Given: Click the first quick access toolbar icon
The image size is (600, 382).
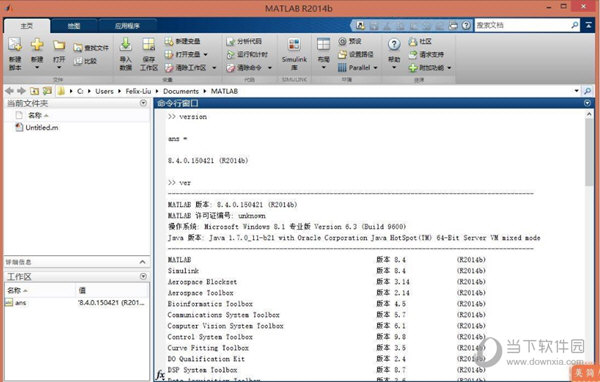Looking at the screenshot, I should 360,25.
